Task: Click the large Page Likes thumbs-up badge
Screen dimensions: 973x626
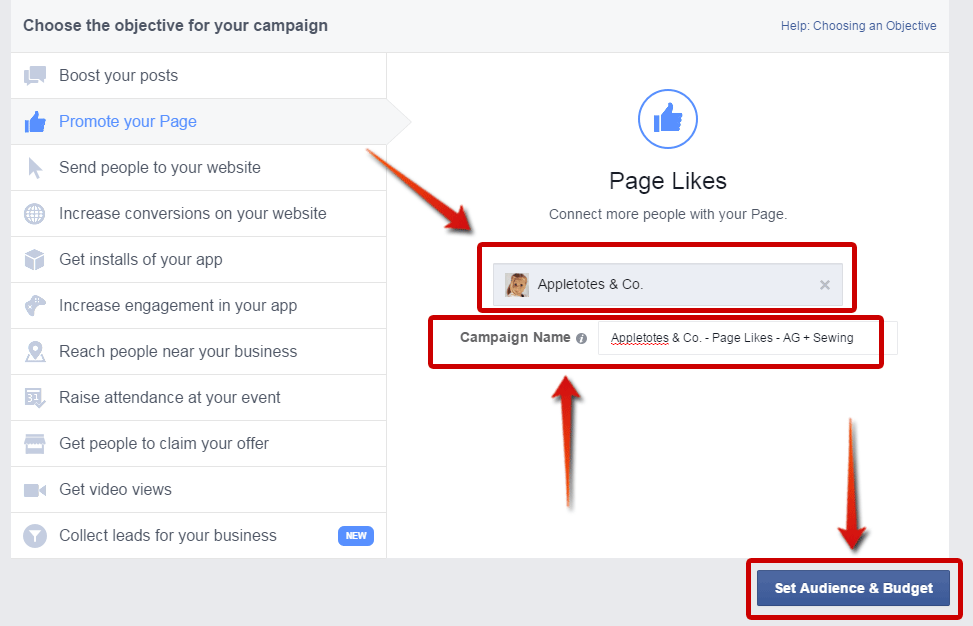Action: coord(667,119)
